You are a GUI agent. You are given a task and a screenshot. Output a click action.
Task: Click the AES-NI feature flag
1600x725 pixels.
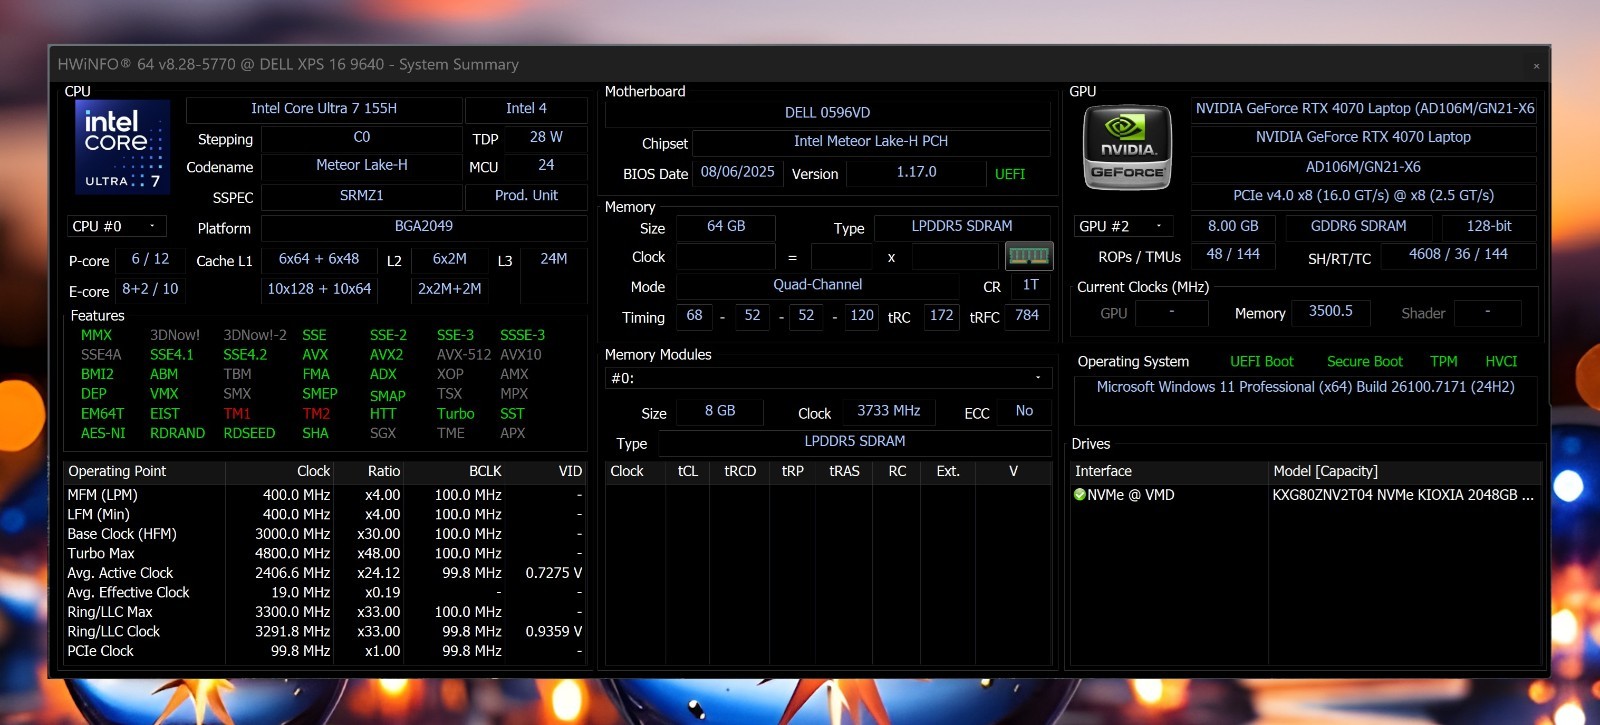[103, 433]
